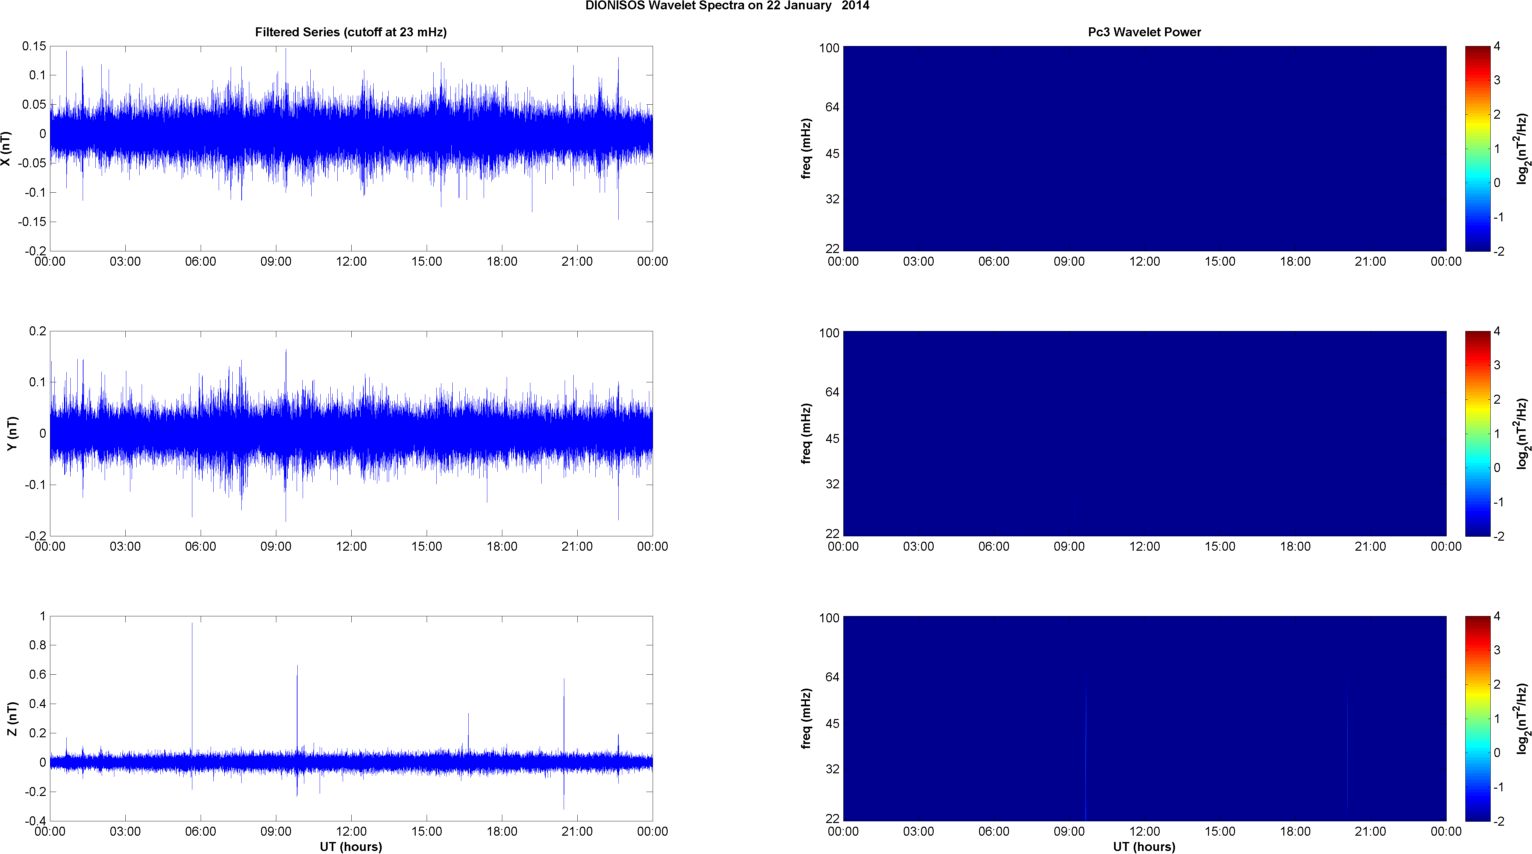Screen dimensions: 1532x854
Task: Click the 45 frequency tick of the bottom spectrogram
Action: point(832,724)
